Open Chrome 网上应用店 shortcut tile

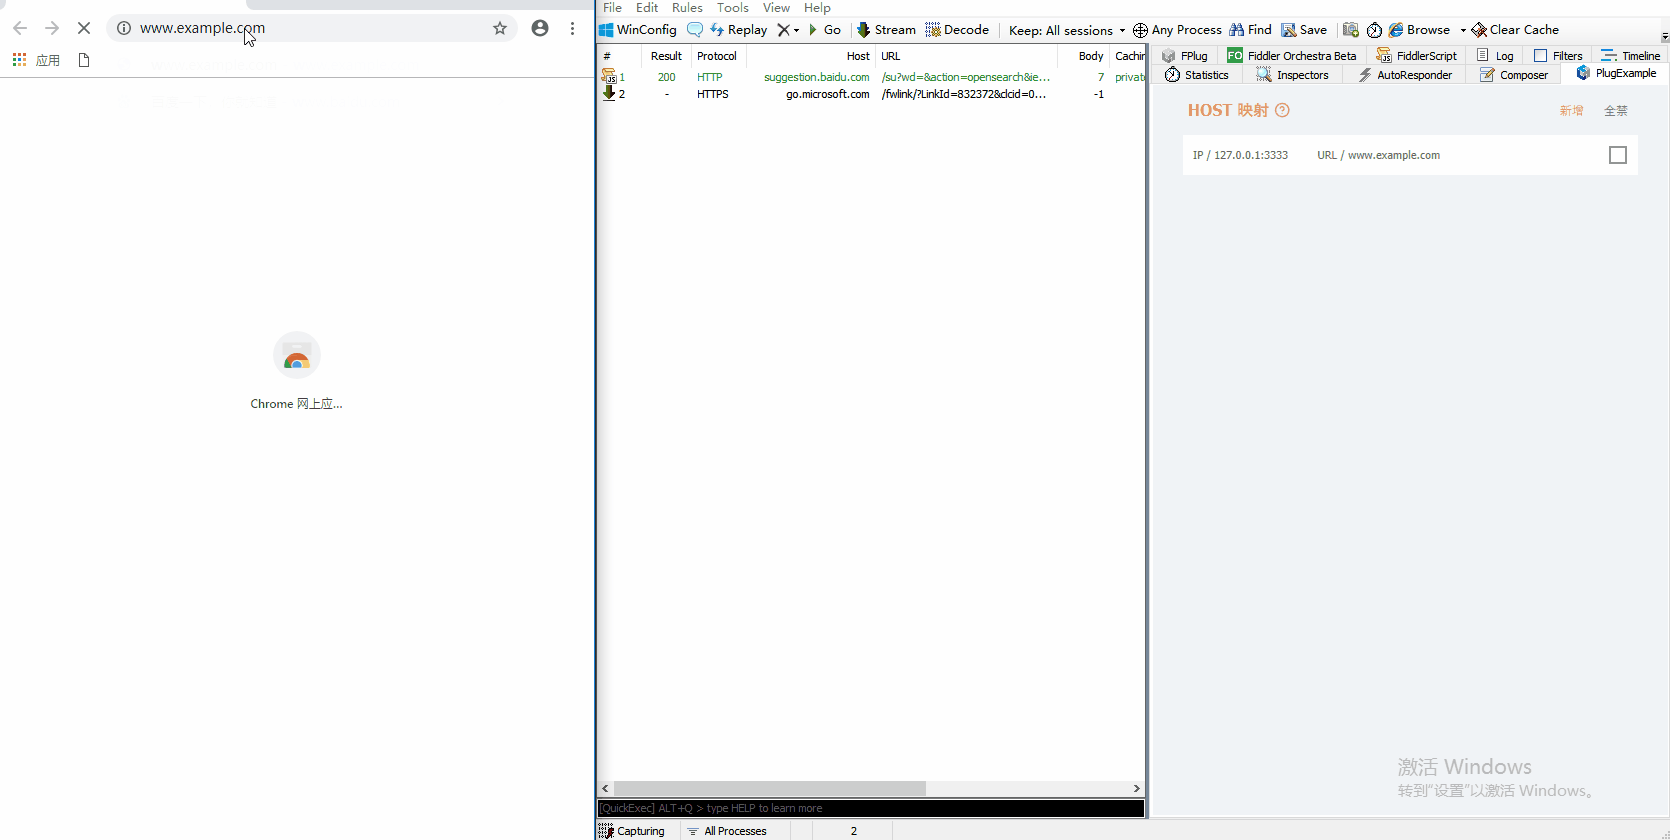pyautogui.click(x=296, y=371)
